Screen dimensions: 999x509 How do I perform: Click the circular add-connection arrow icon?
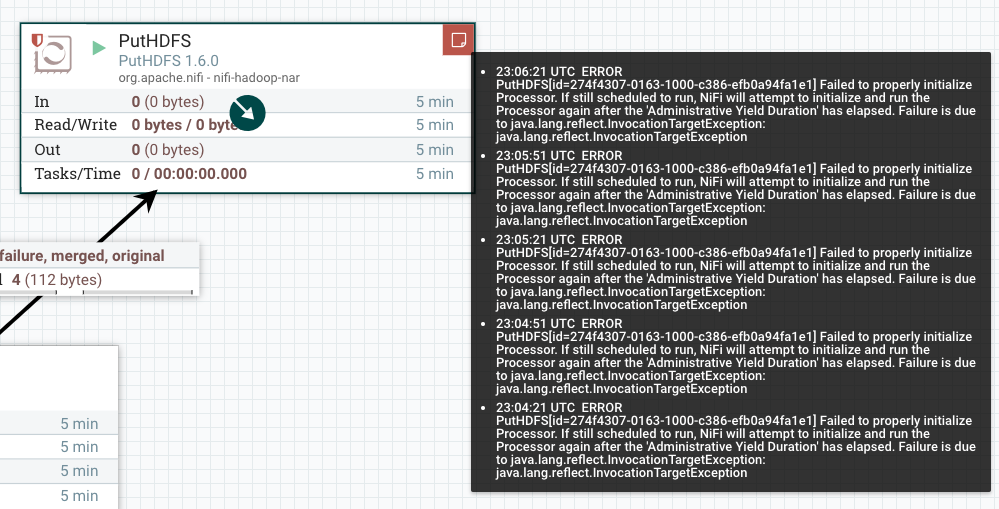click(247, 113)
